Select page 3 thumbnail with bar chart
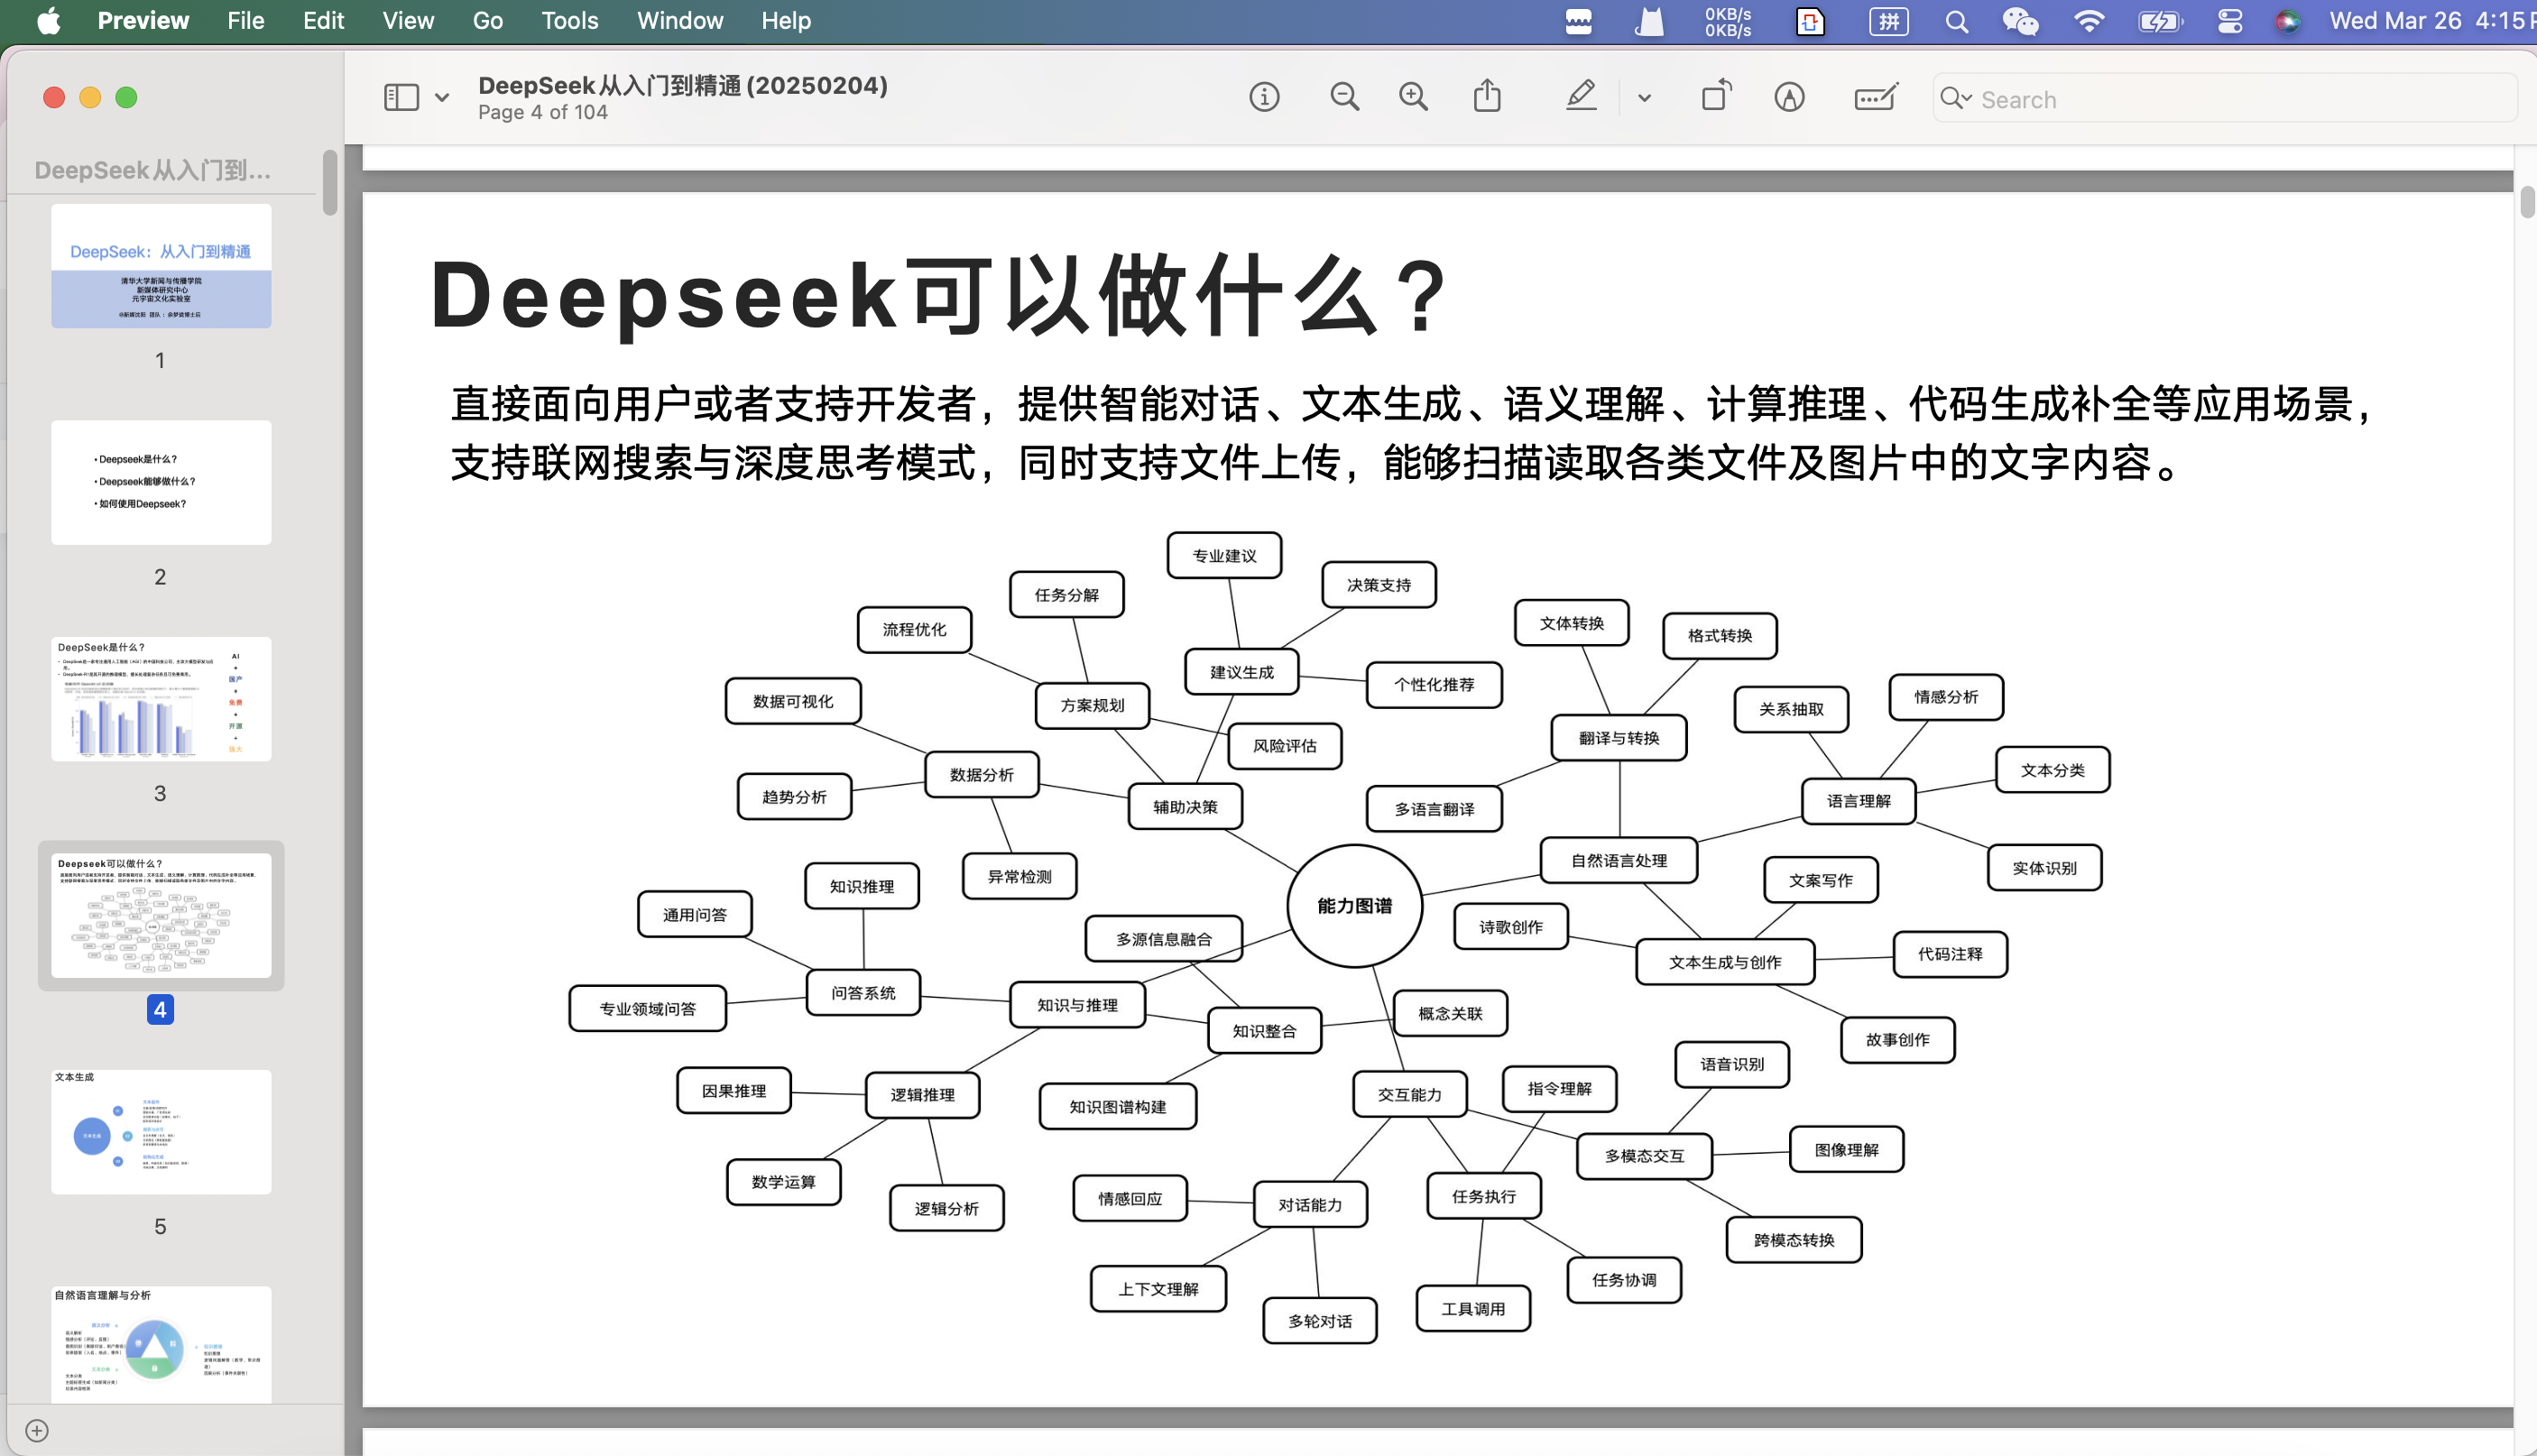This screenshot has height=1456, width=2537. (161, 699)
